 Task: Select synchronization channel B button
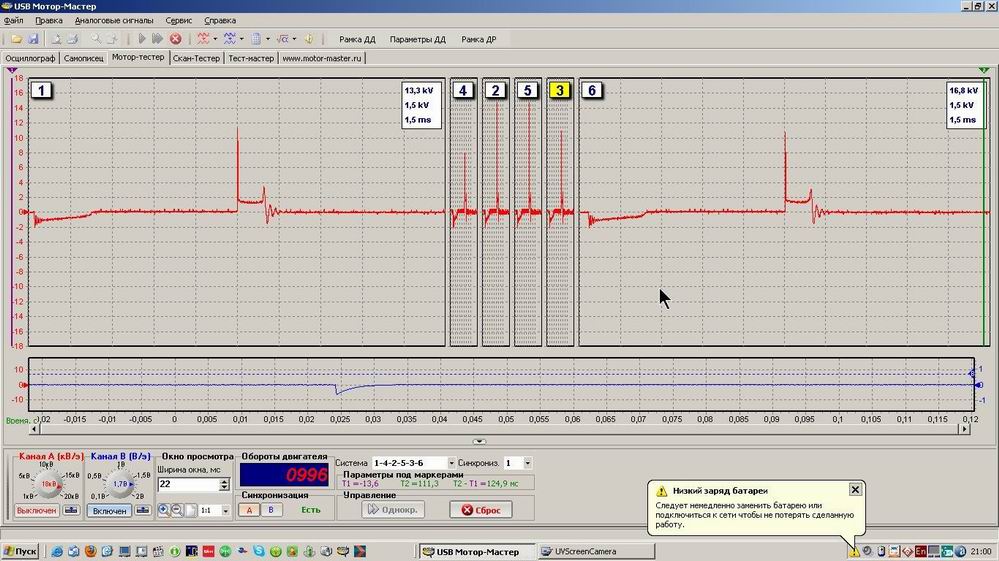click(x=271, y=509)
